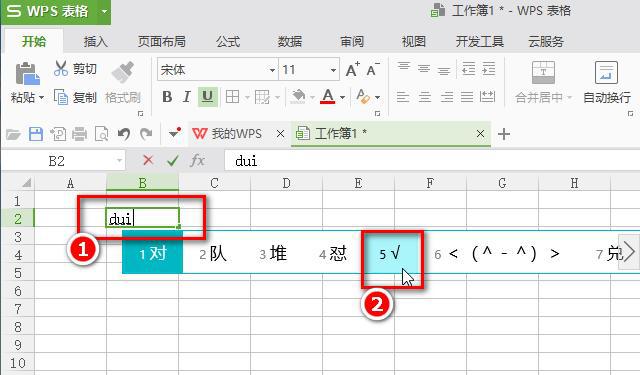Apply cell borders icon
The height and width of the screenshot is (375, 640).
tap(232, 97)
